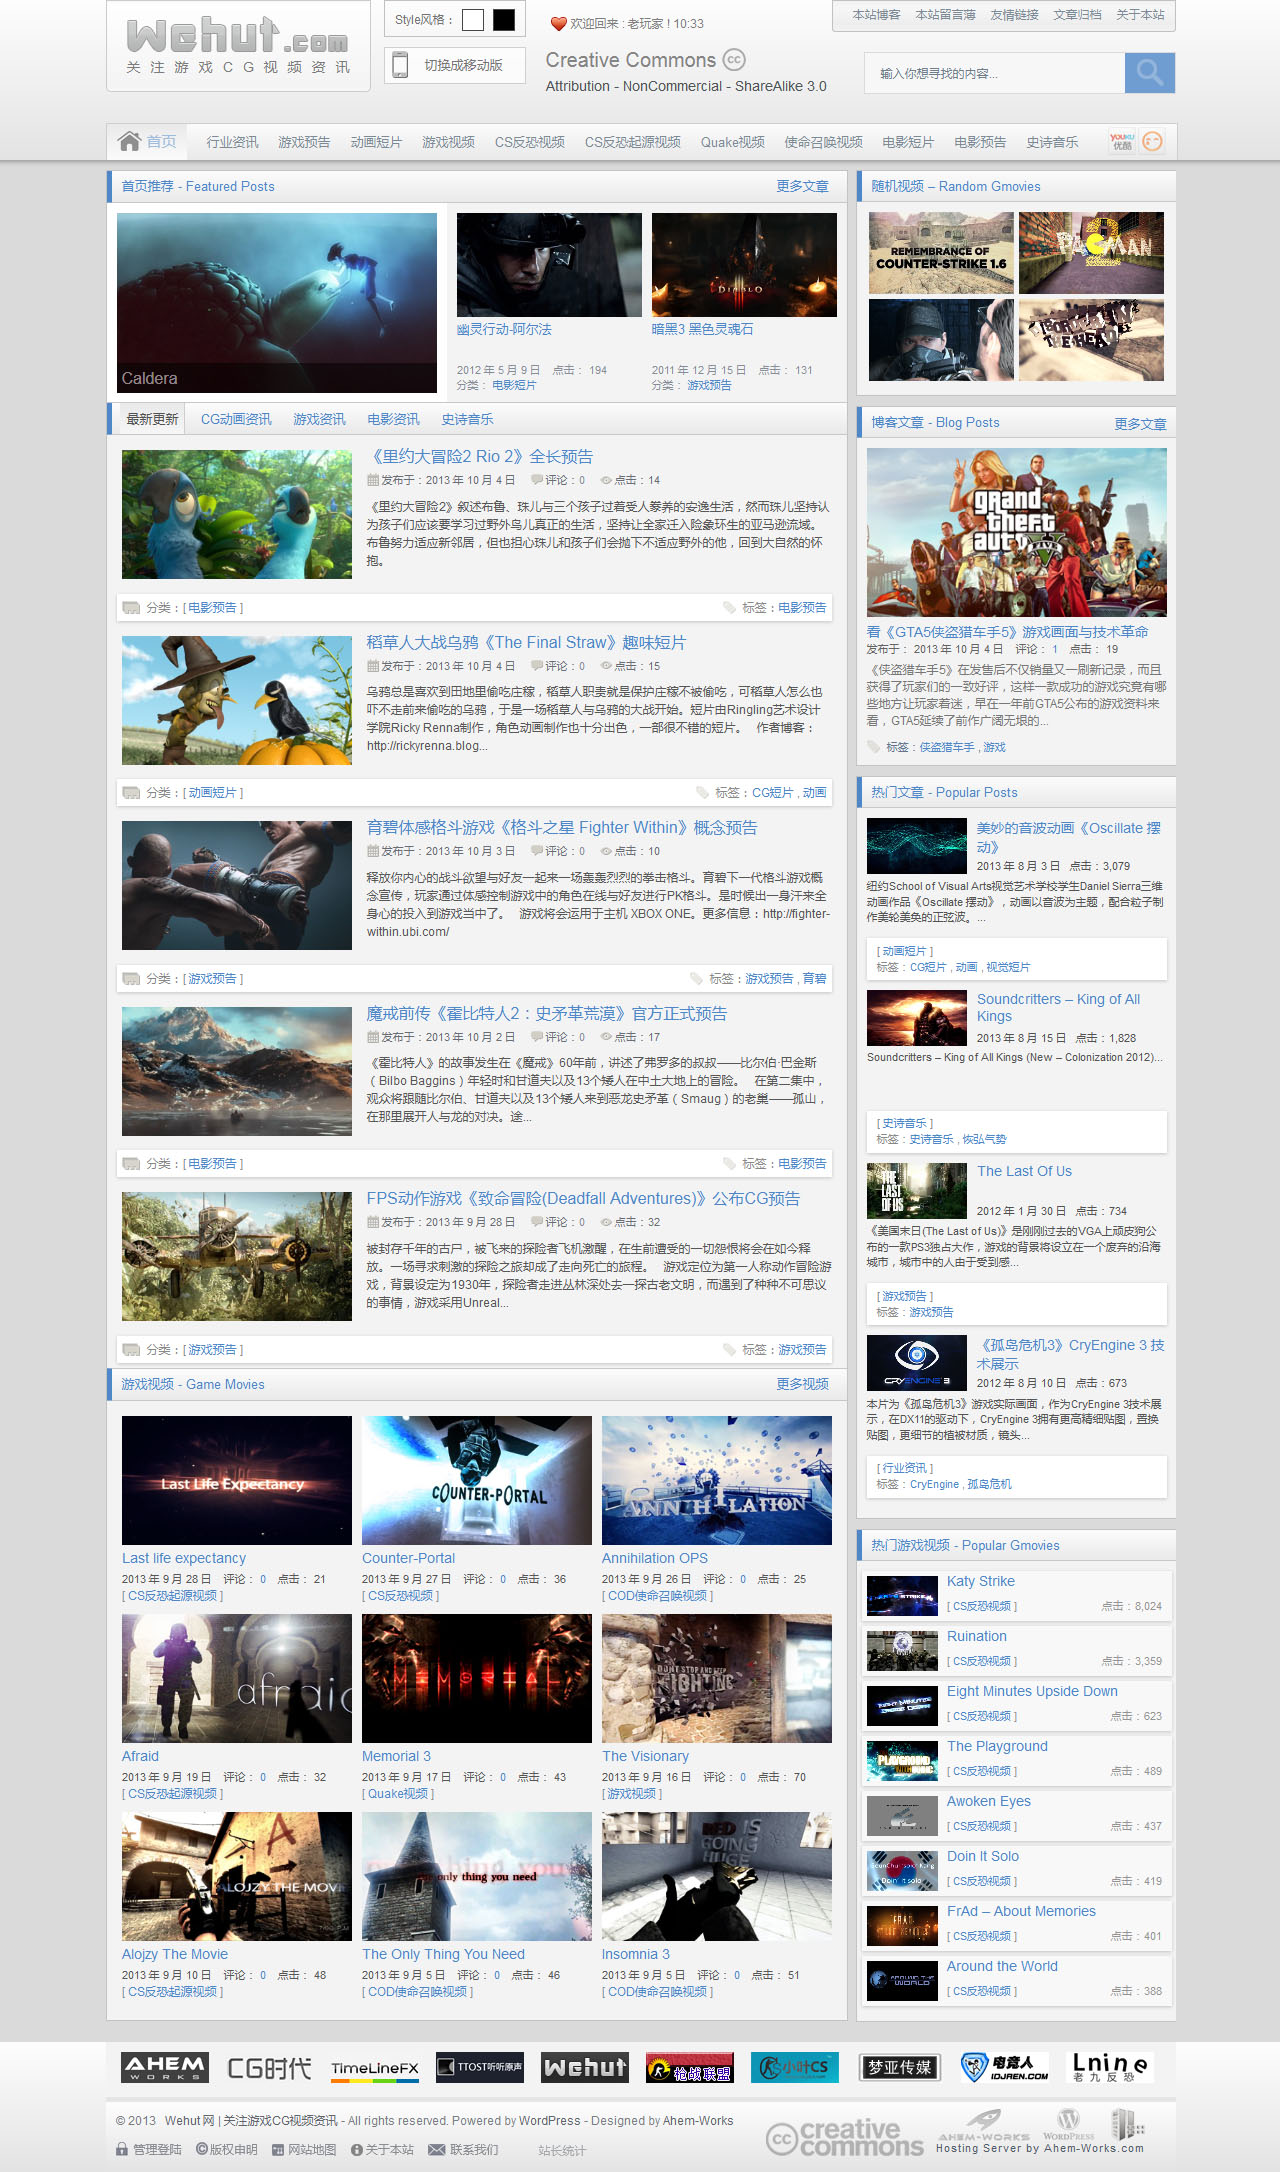This screenshot has width=1280, height=2172.
Task: Click the AHEM Works partner logo
Action: click(x=165, y=2067)
